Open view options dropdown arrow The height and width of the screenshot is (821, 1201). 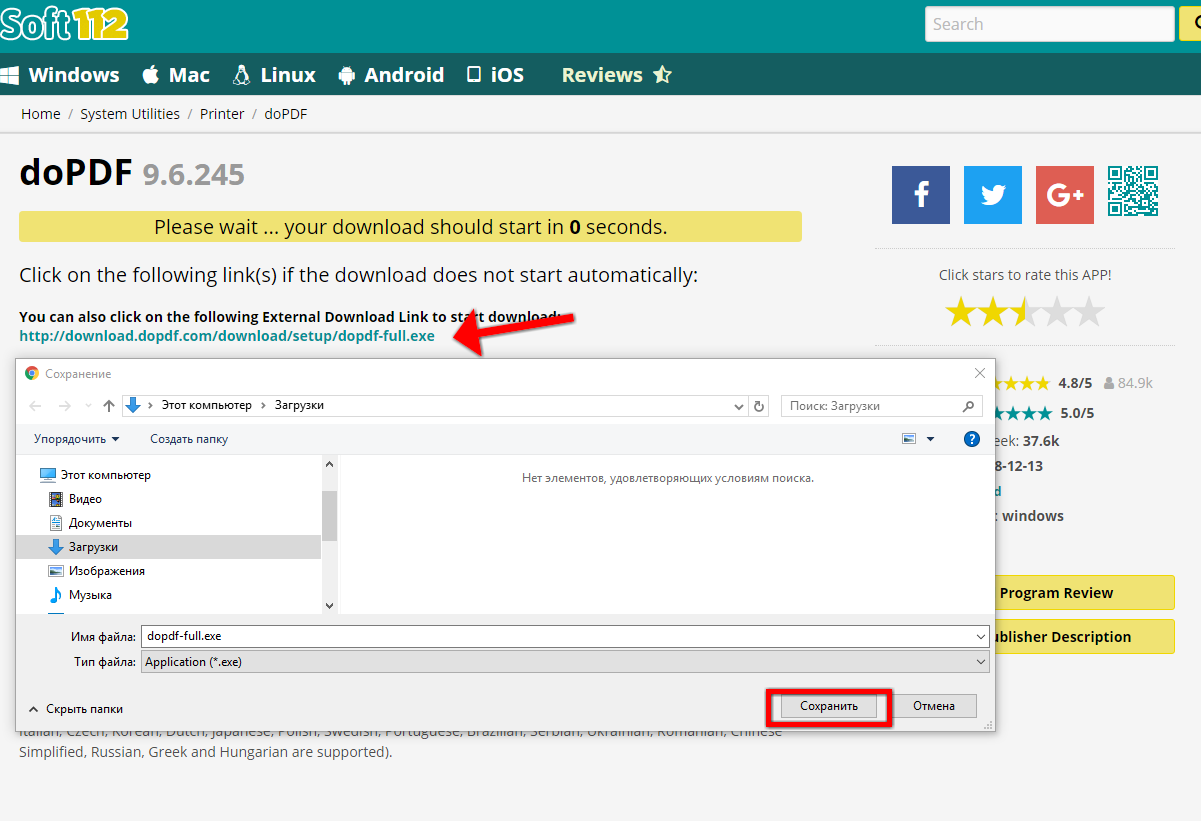[931, 439]
